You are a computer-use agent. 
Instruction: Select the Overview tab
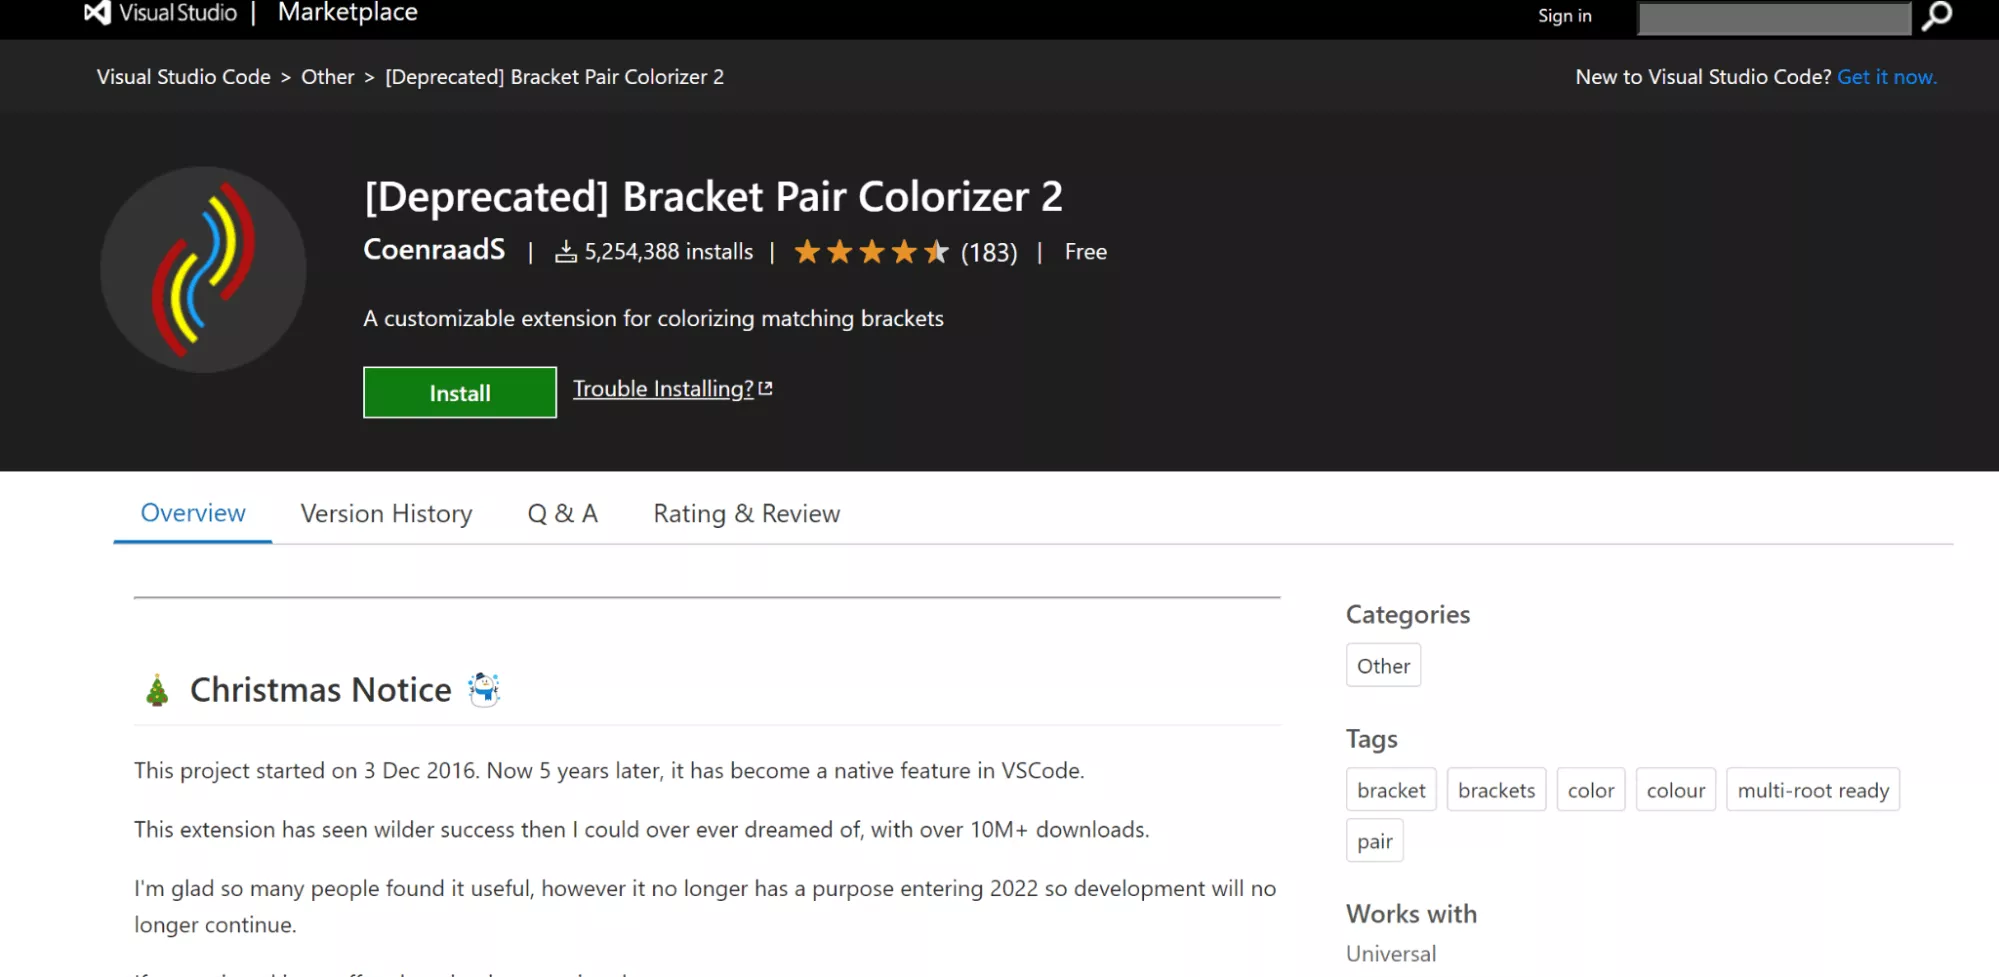(x=193, y=513)
